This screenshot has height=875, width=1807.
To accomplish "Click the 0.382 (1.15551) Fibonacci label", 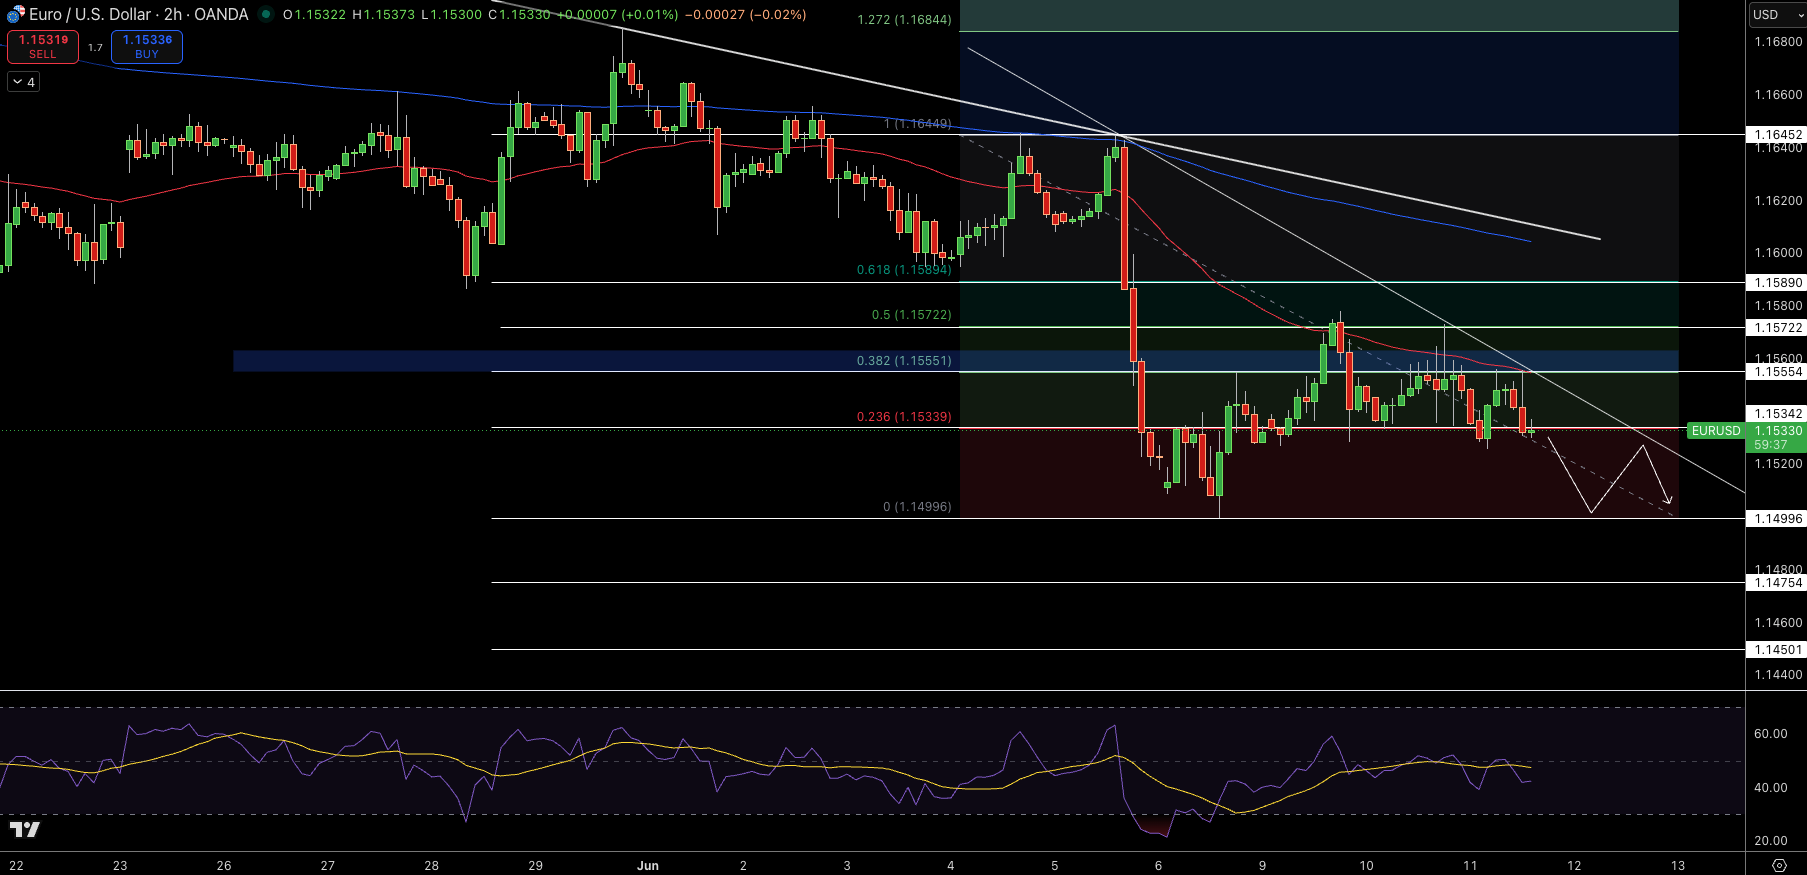I will click(904, 361).
